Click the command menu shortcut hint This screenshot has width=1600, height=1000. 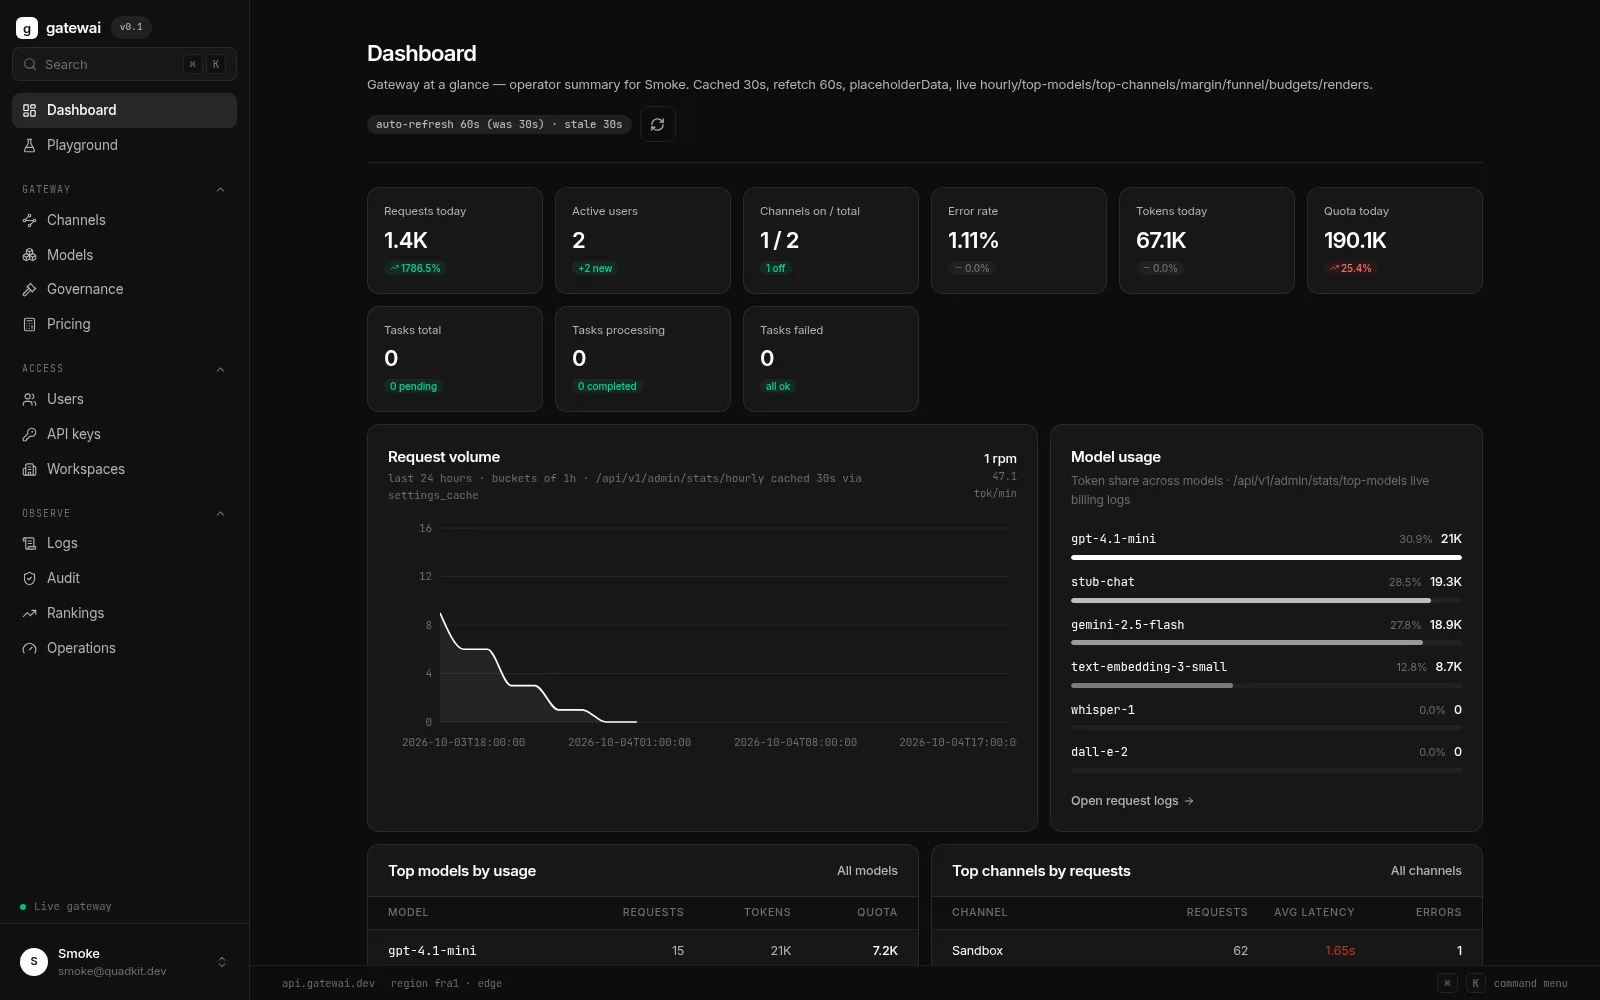point(1502,983)
